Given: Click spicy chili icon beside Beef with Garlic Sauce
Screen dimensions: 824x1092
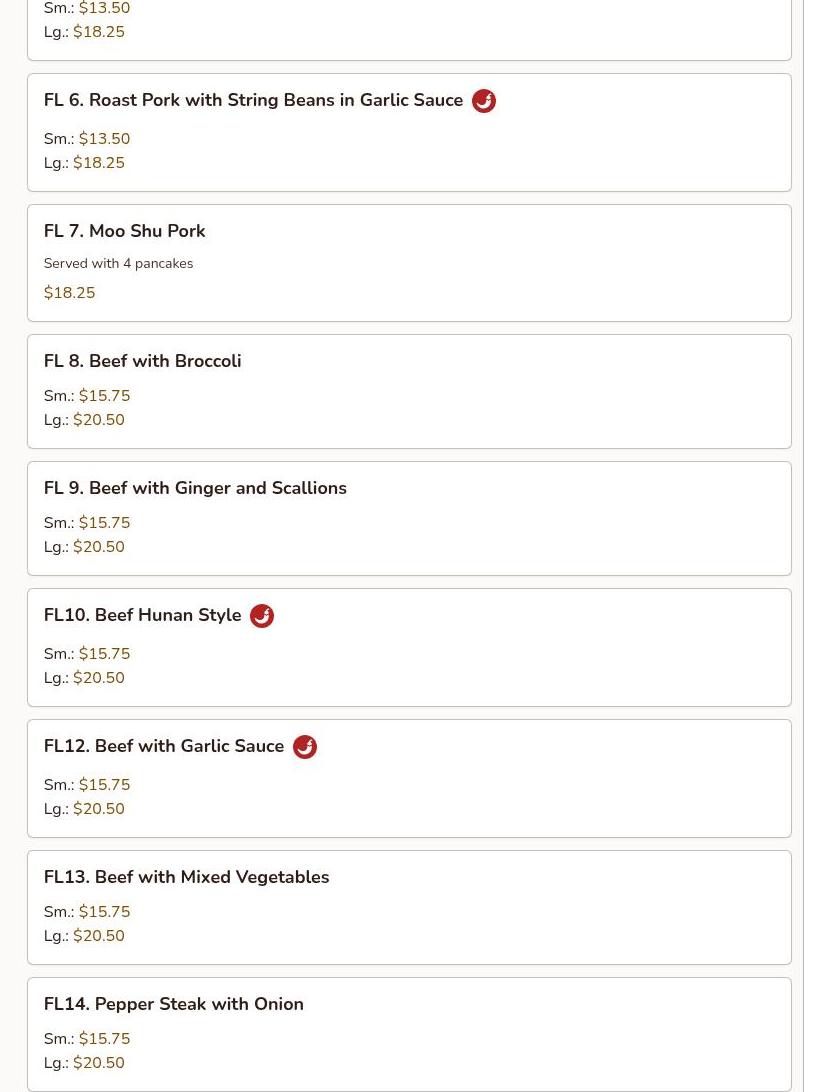Looking at the screenshot, I should point(305,747).
